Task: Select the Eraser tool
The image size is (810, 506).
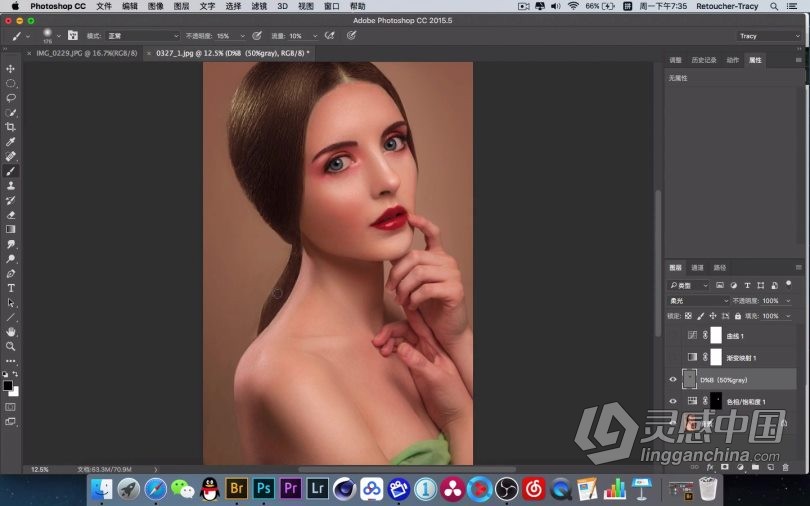Action: (x=10, y=215)
